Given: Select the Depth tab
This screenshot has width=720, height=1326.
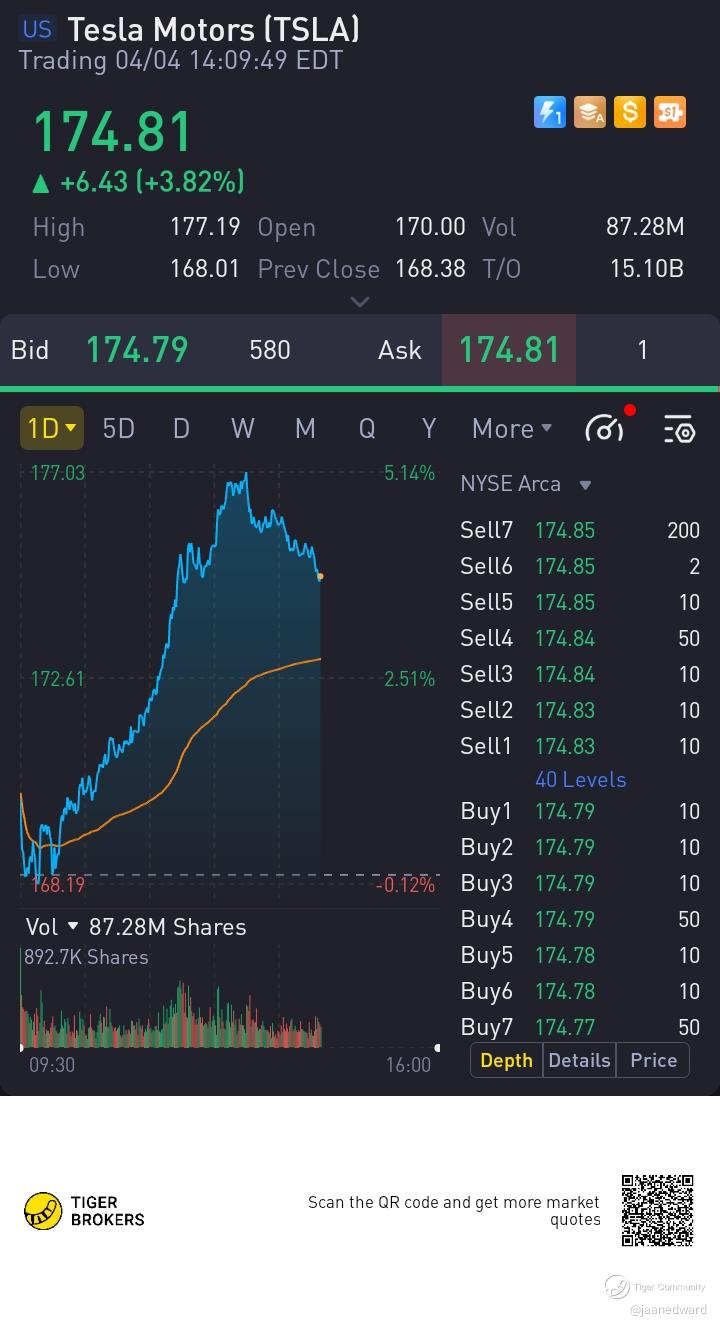Looking at the screenshot, I should [x=506, y=1060].
